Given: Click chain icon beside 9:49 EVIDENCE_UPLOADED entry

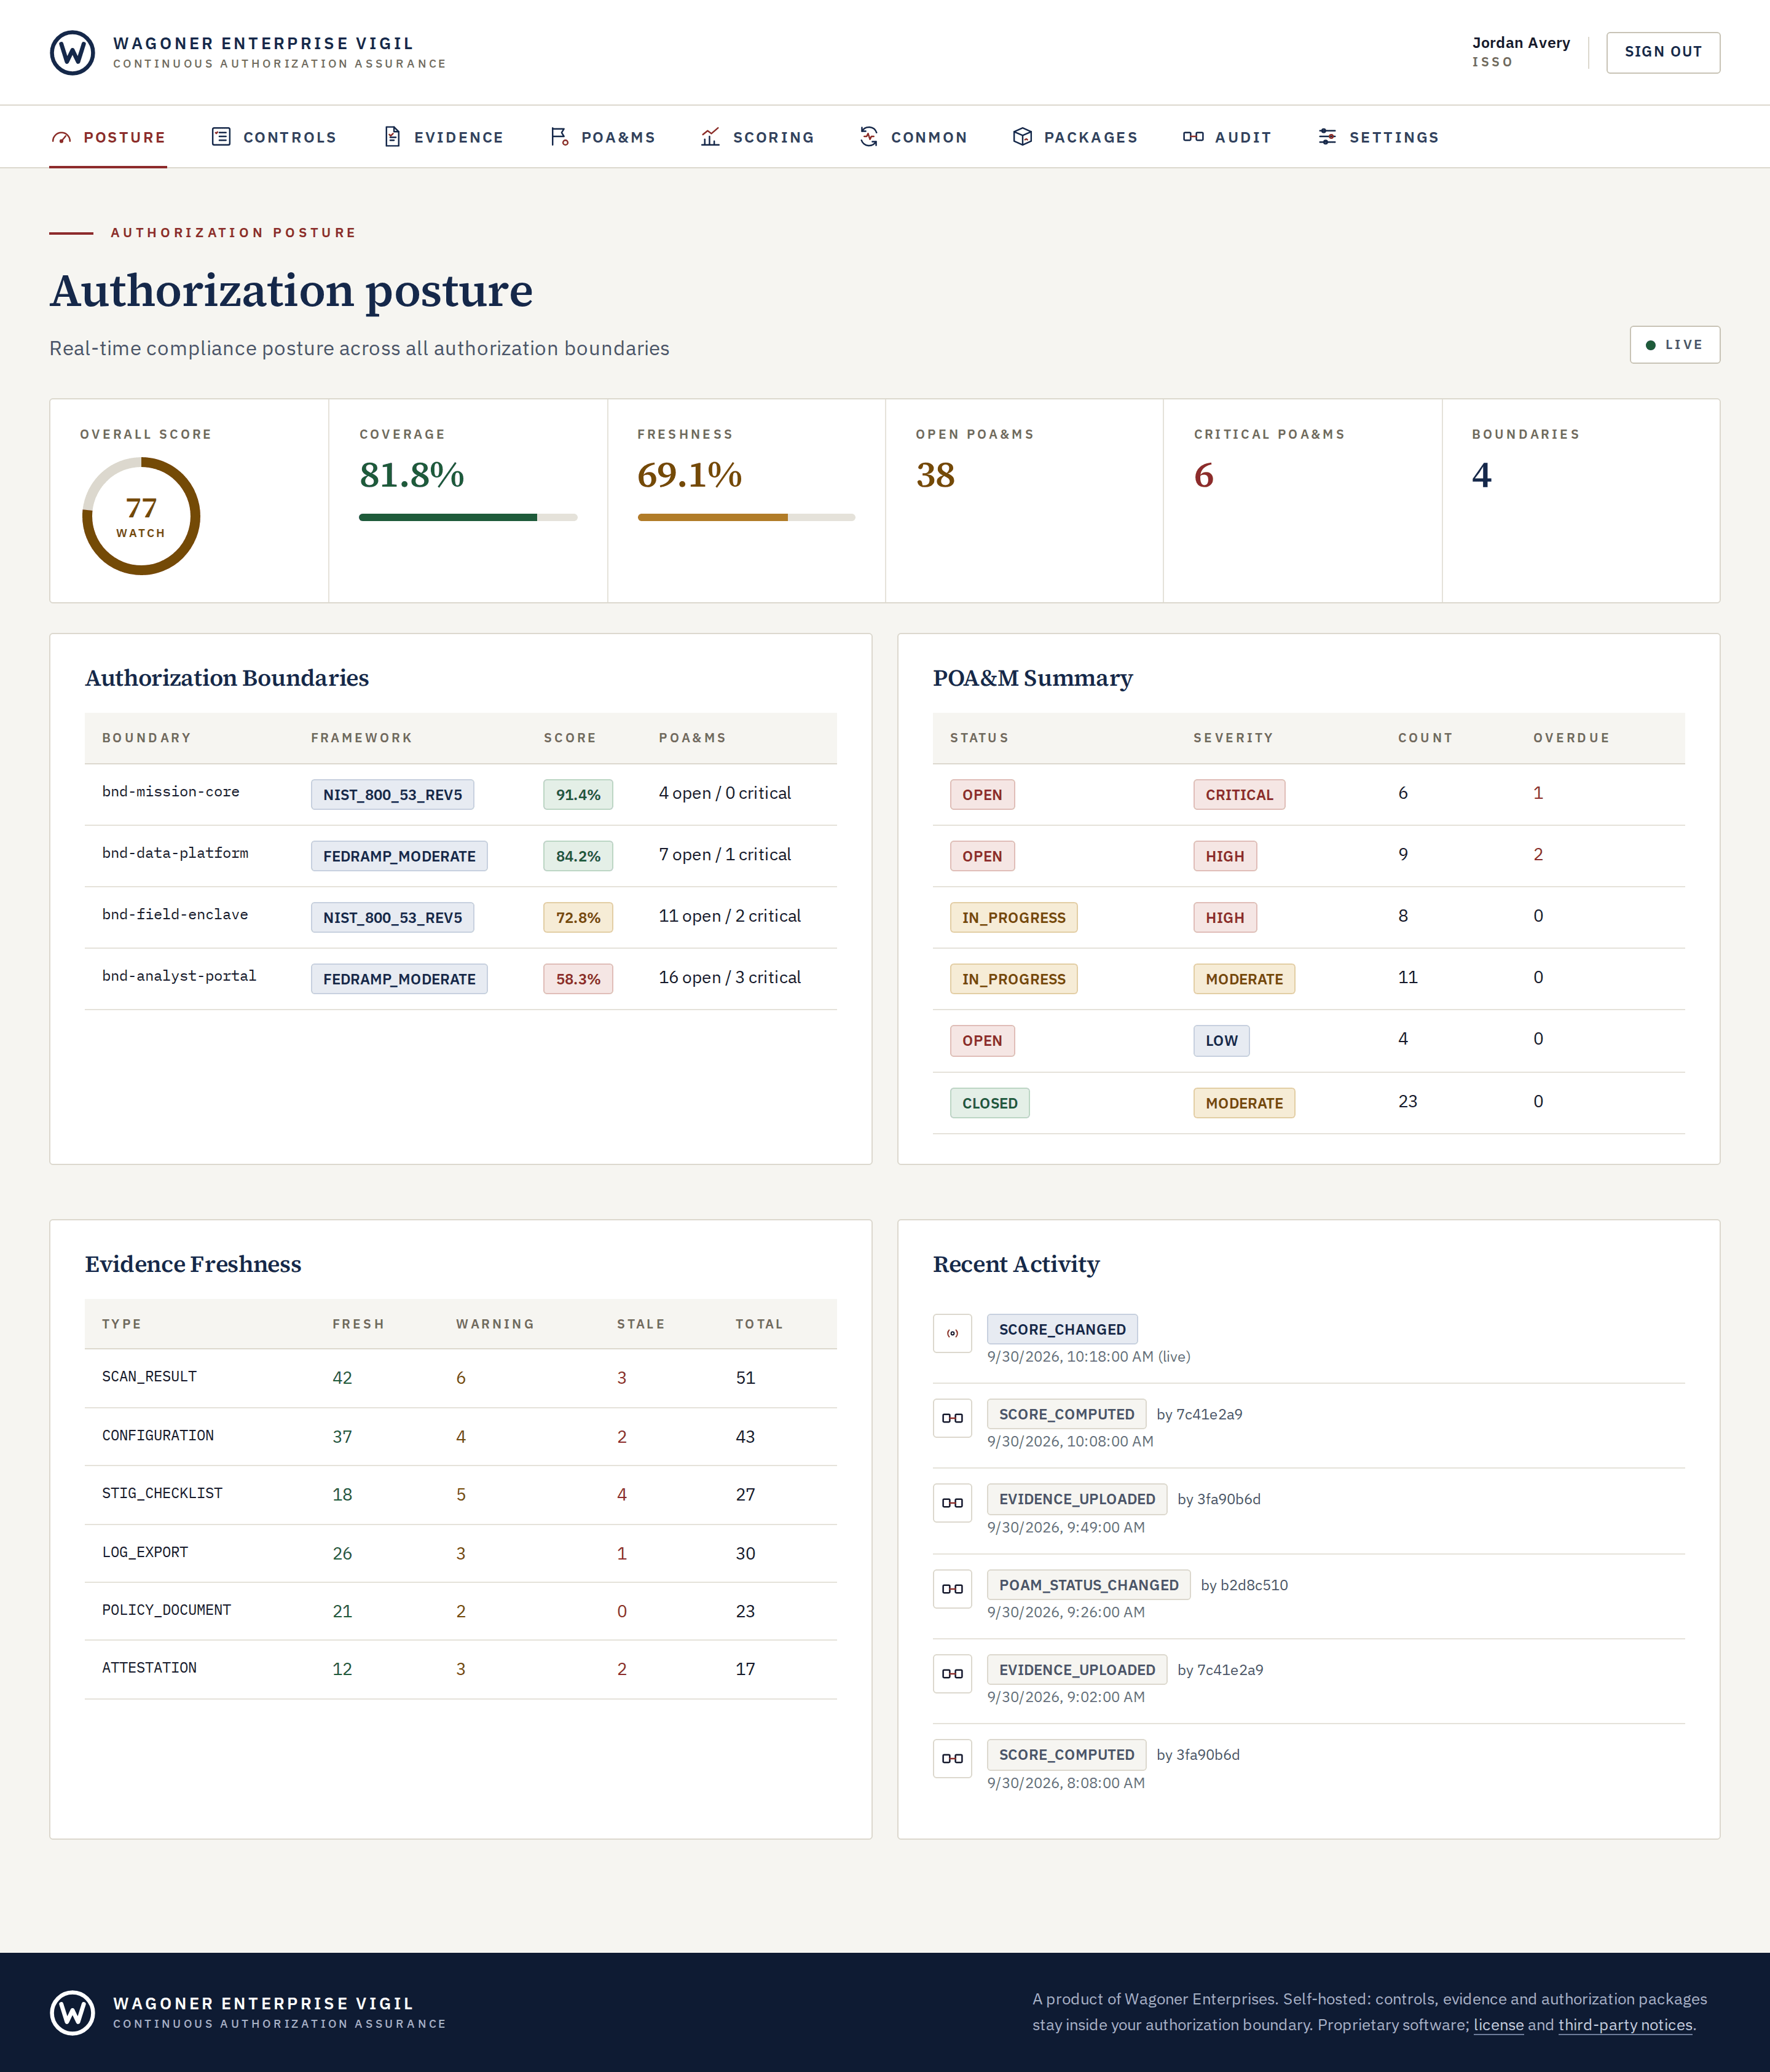Looking at the screenshot, I should point(952,1503).
